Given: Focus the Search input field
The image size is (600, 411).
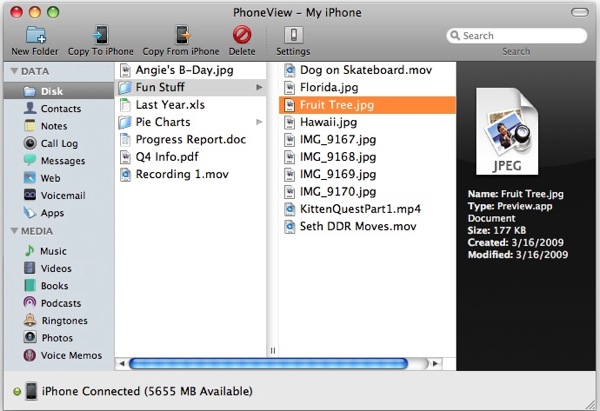Looking at the screenshot, I should click(x=517, y=36).
